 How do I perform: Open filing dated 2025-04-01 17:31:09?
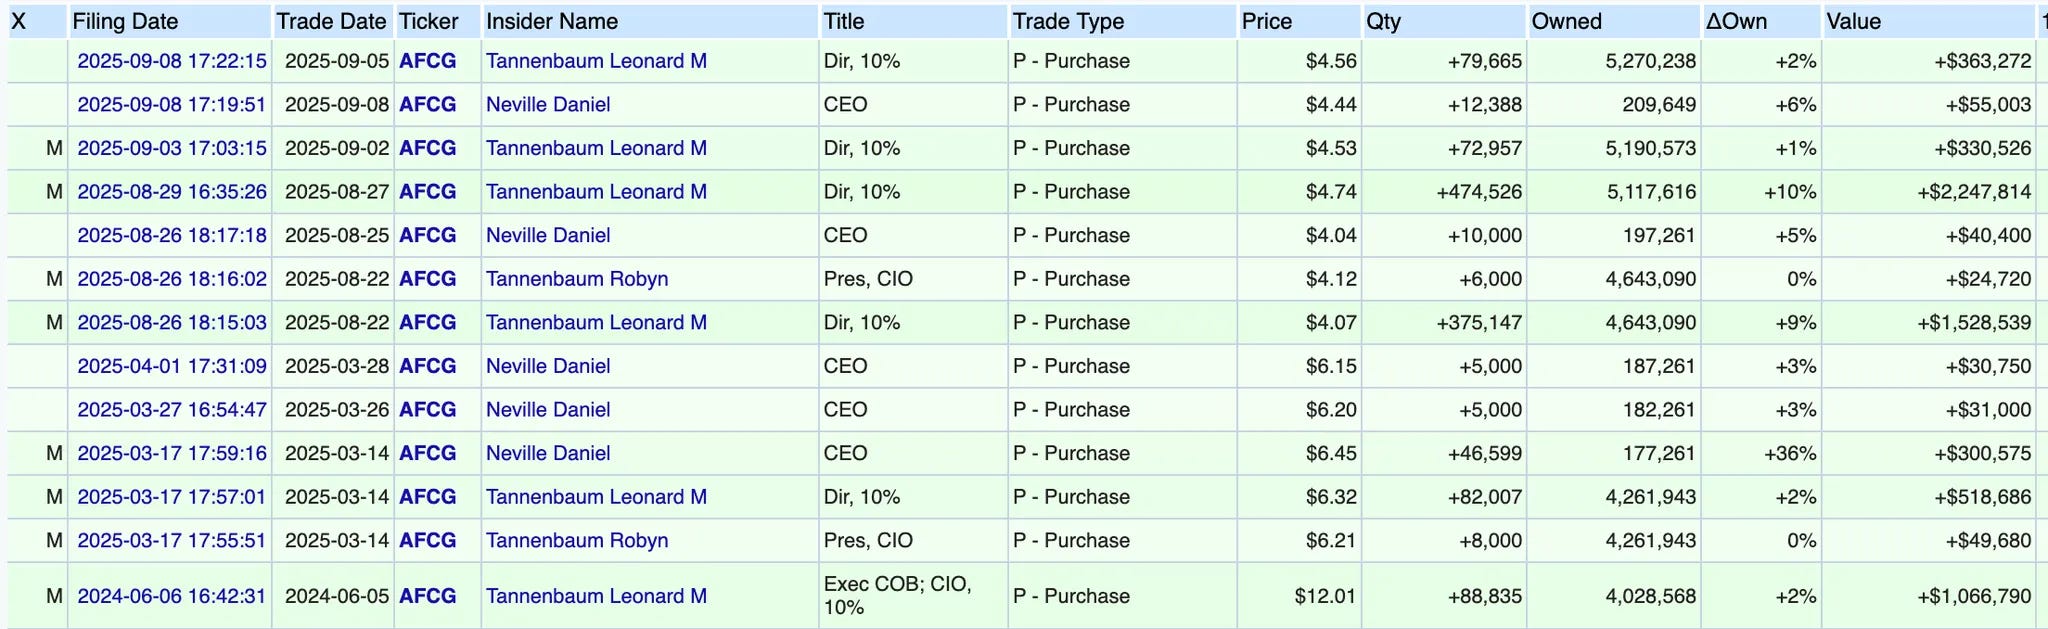click(172, 366)
